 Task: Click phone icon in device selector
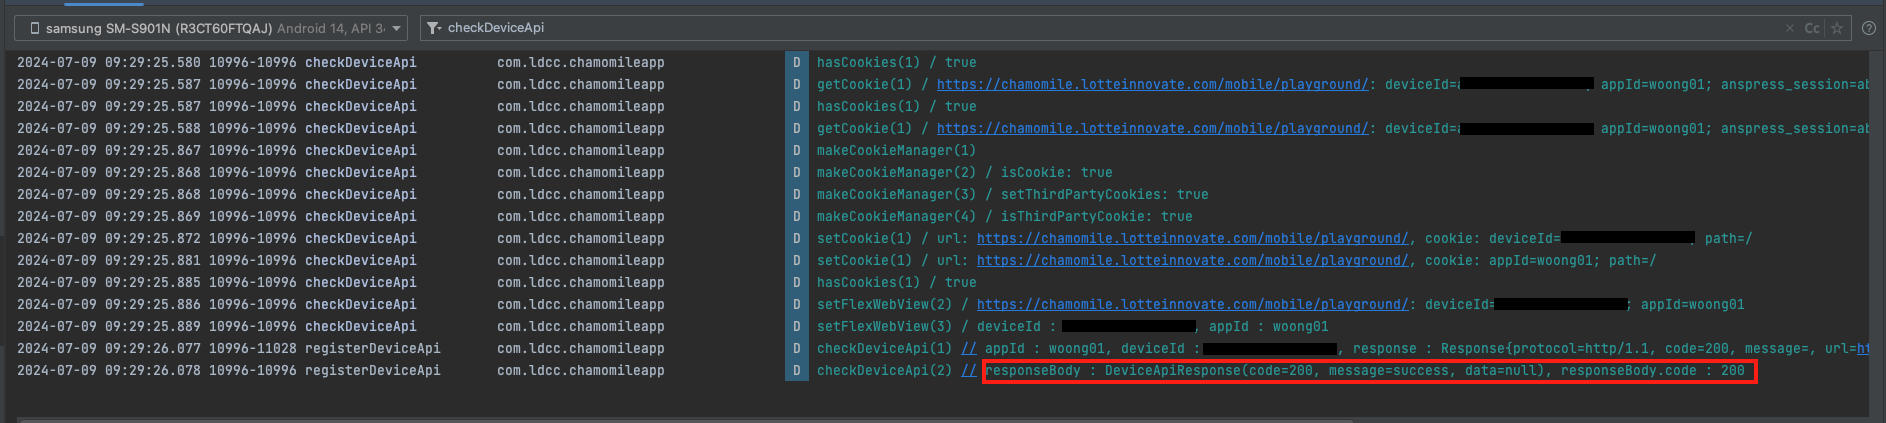[x=34, y=28]
